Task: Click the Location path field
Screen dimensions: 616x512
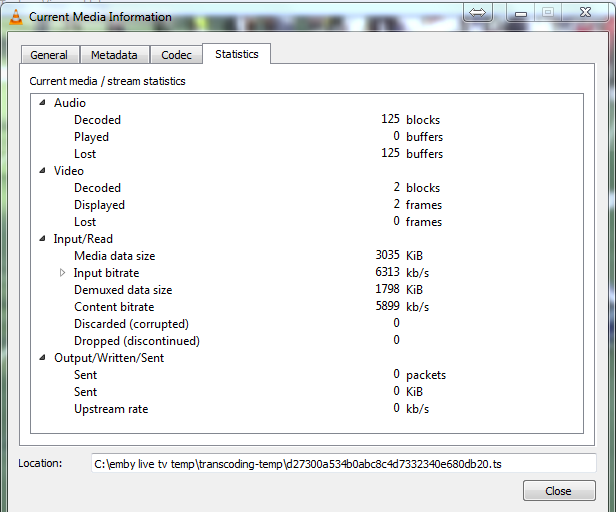Action: 344,464
